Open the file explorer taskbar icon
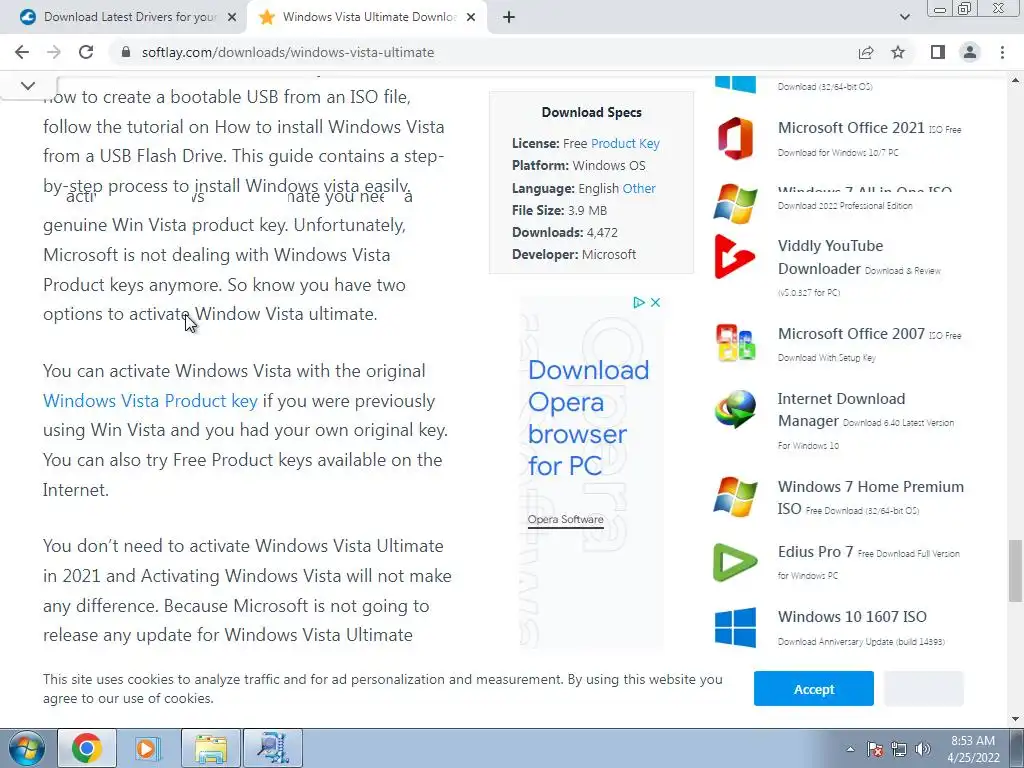1024x768 pixels. point(210,748)
